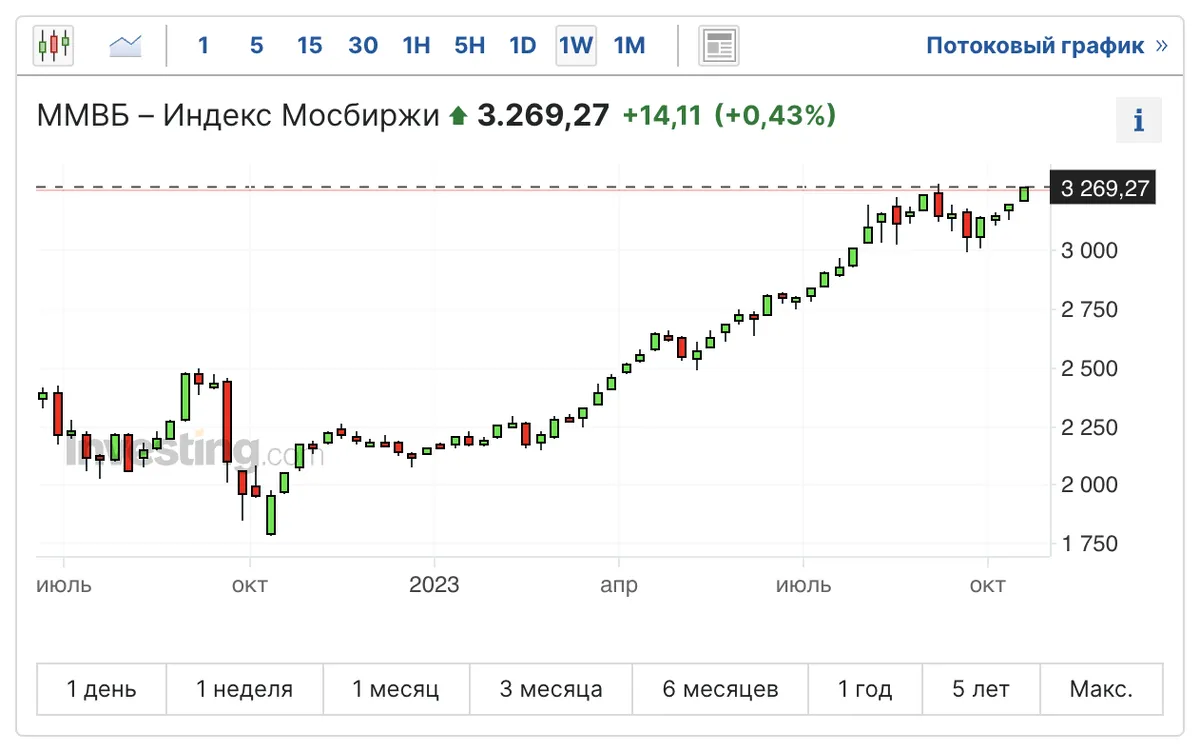1200x752 pixels.
Task: Switch to the area chart icon
Action: (126, 45)
